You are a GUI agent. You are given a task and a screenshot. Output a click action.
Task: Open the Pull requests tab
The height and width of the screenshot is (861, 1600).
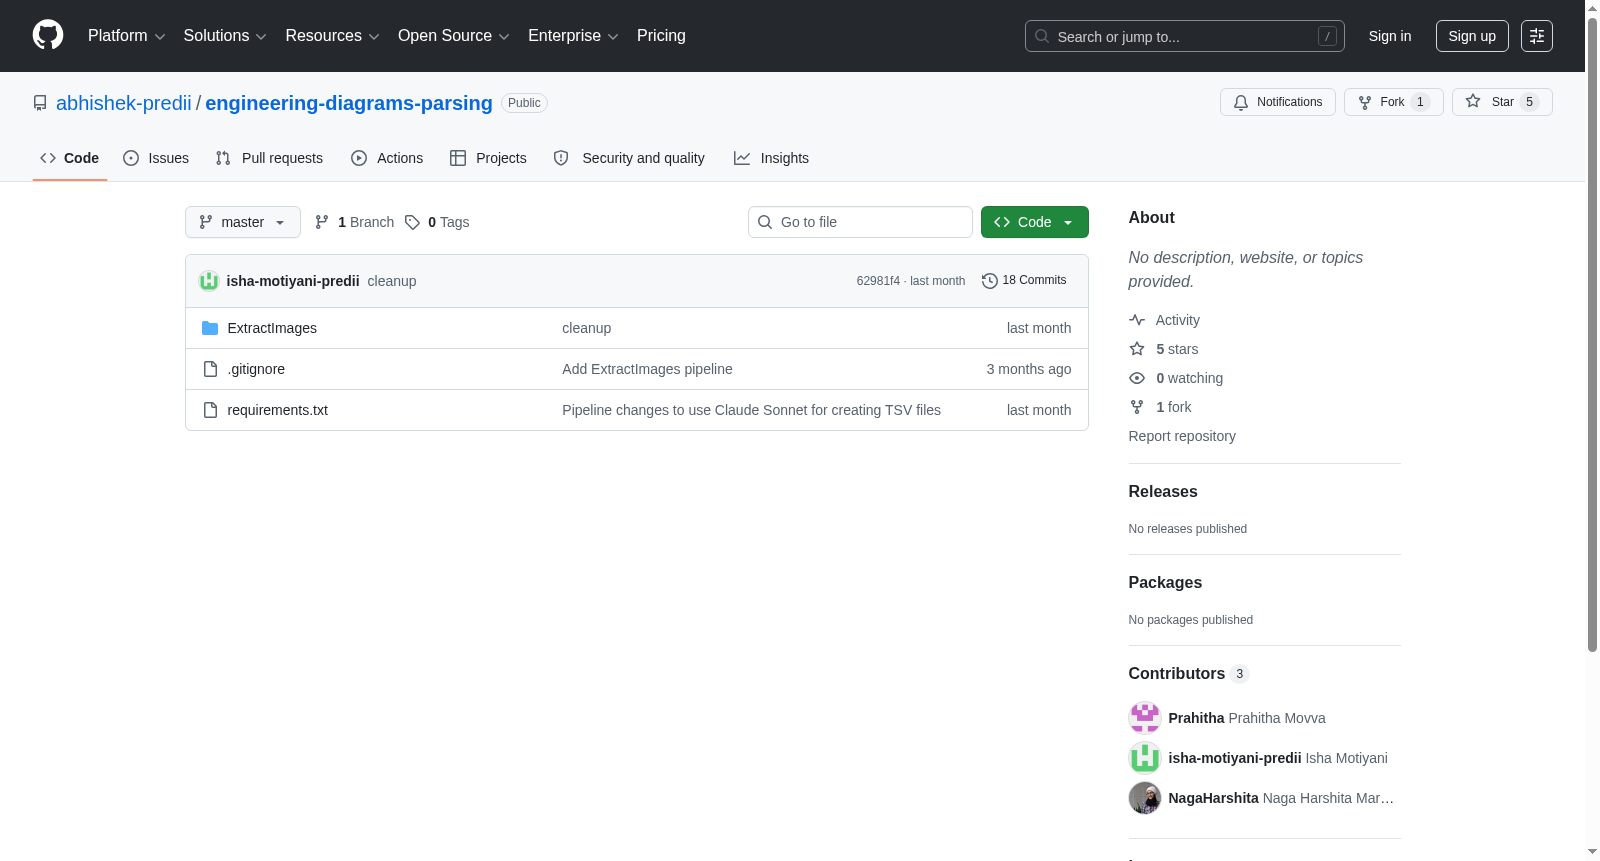click(x=269, y=158)
